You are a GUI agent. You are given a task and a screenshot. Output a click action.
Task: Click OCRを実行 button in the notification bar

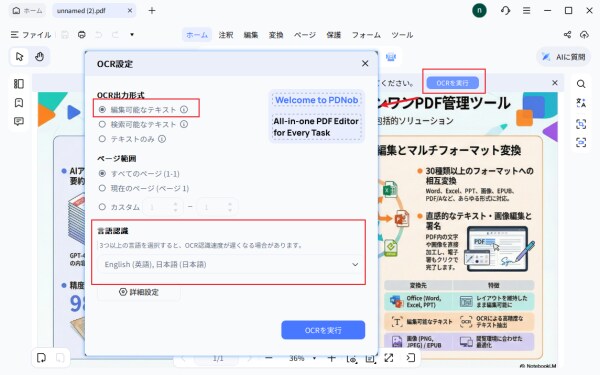pos(452,83)
